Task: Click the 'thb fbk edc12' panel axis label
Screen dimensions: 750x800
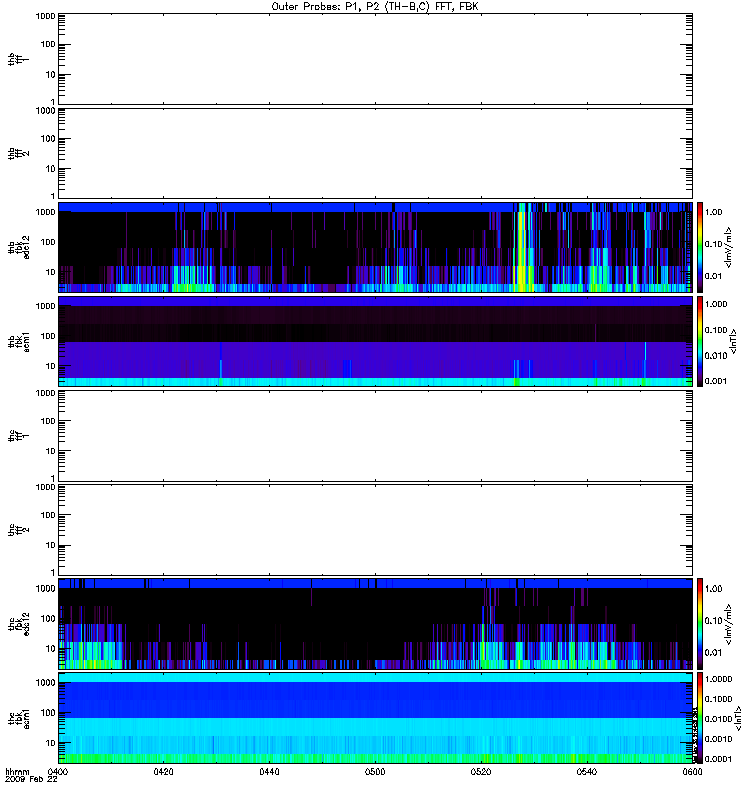Action: point(19,247)
